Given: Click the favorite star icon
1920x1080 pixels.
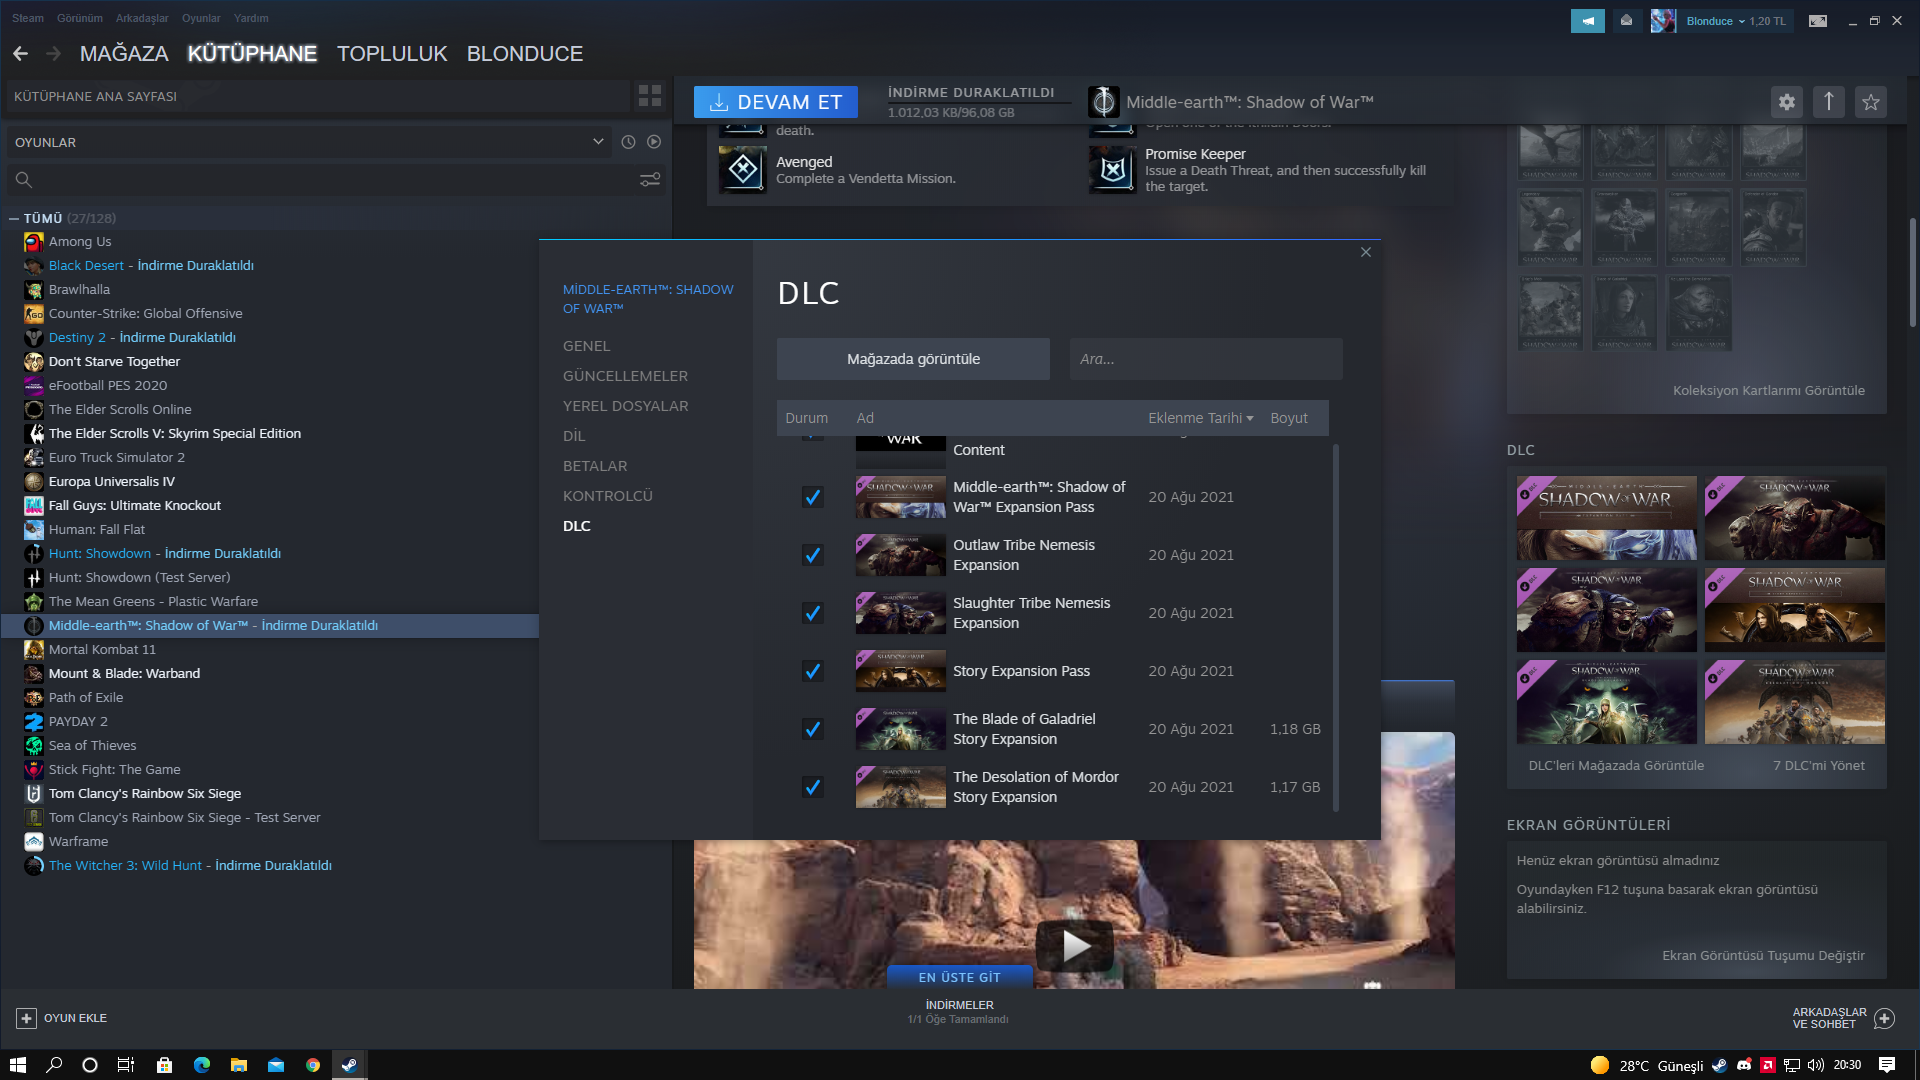Looking at the screenshot, I should click(x=1870, y=102).
